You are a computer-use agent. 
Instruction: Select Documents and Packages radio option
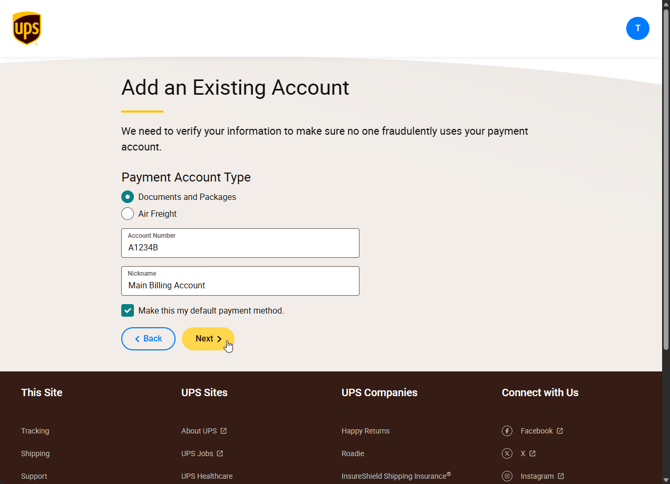(x=127, y=197)
